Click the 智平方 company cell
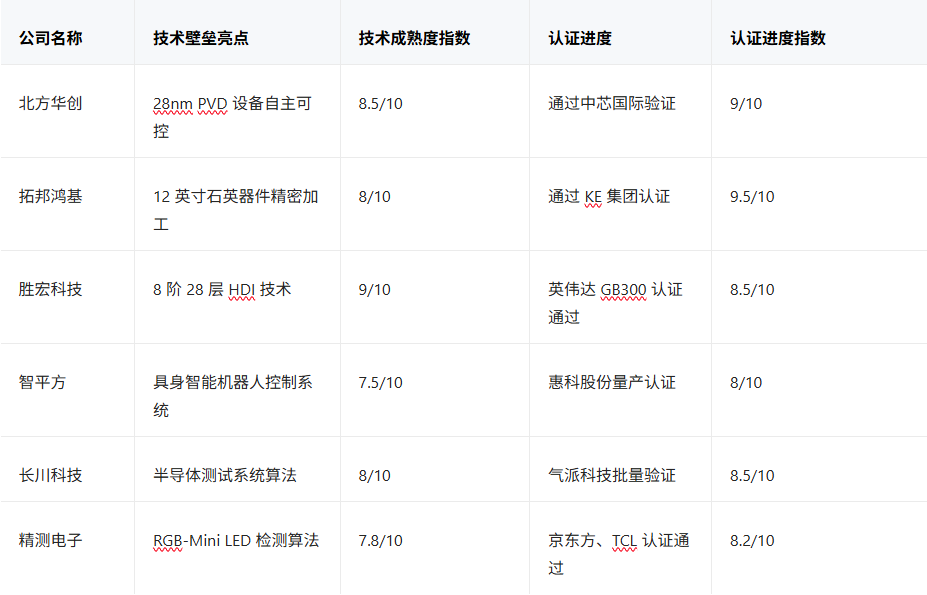Viewport: 927px width, 595px height. (x=42, y=382)
